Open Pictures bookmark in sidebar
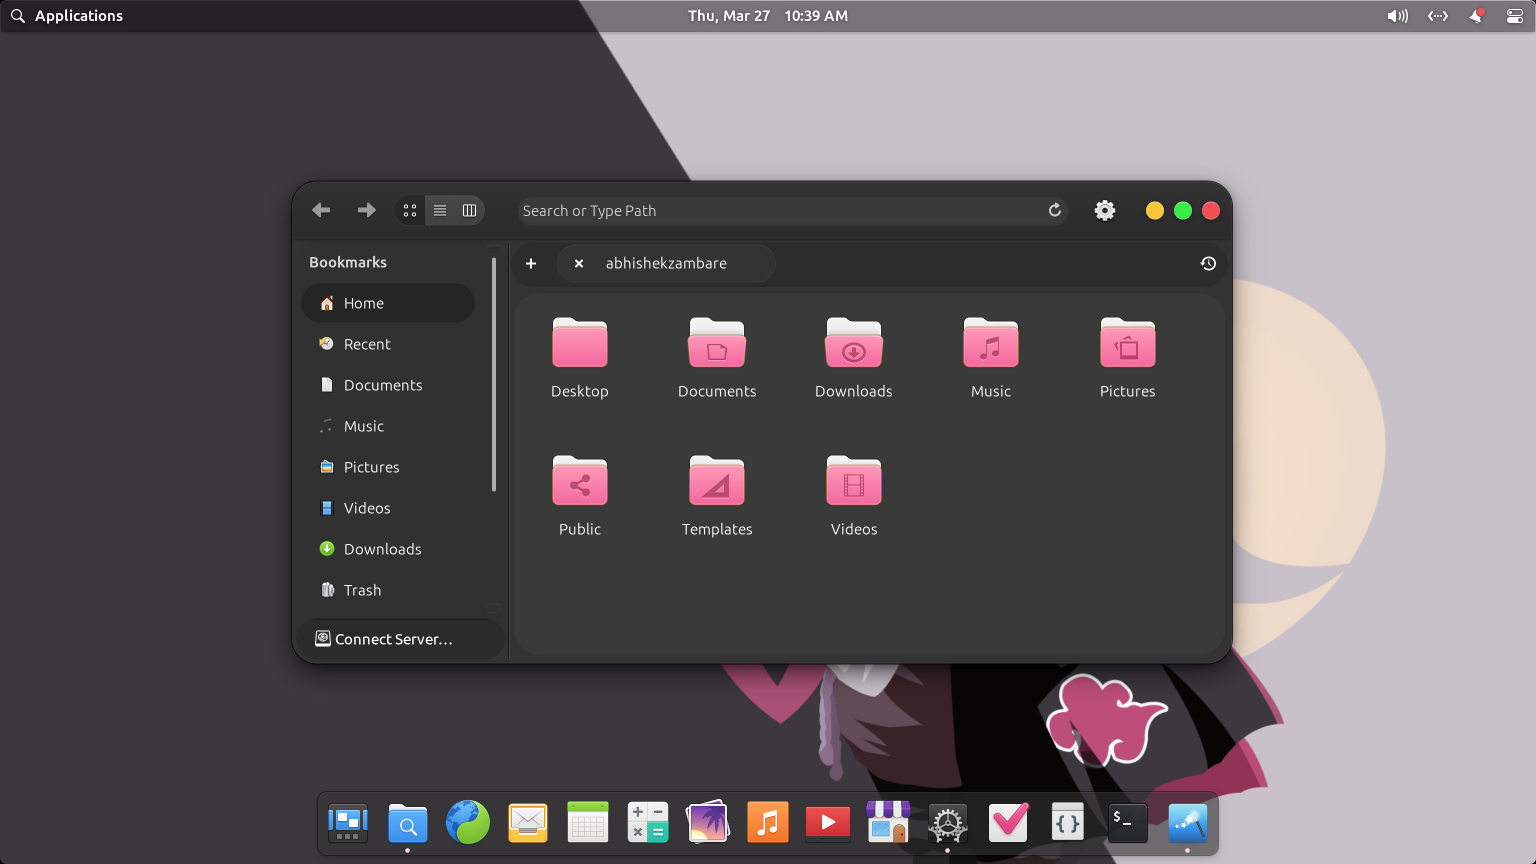 [x=388, y=467]
